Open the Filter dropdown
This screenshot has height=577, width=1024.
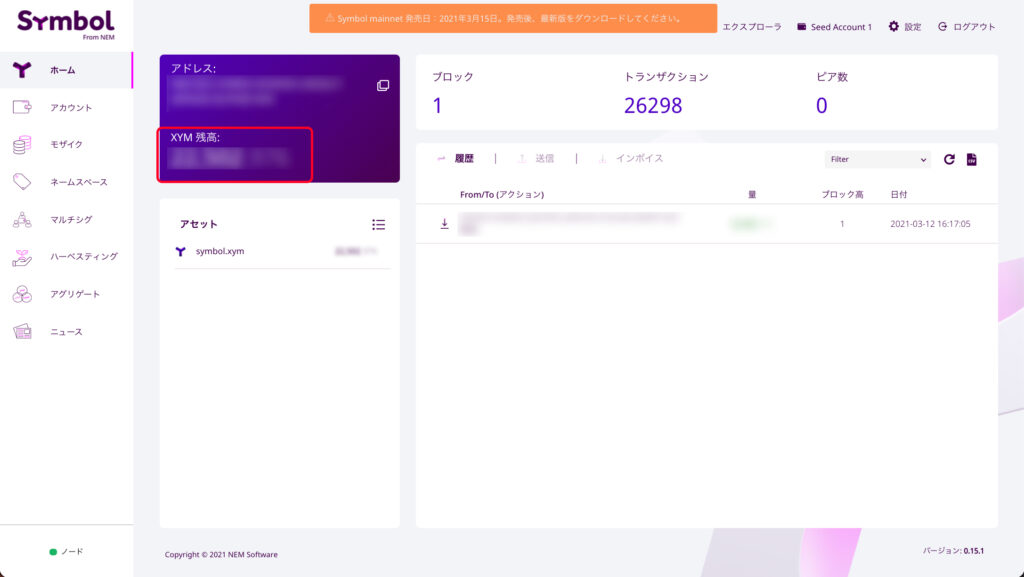tap(877, 159)
